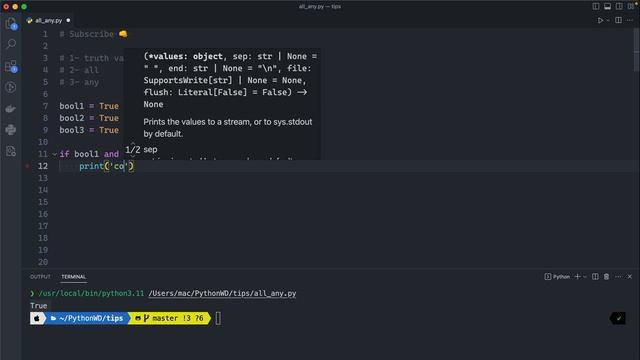Run the Python file with play button
This screenshot has width=640, height=360.
coord(600,20)
